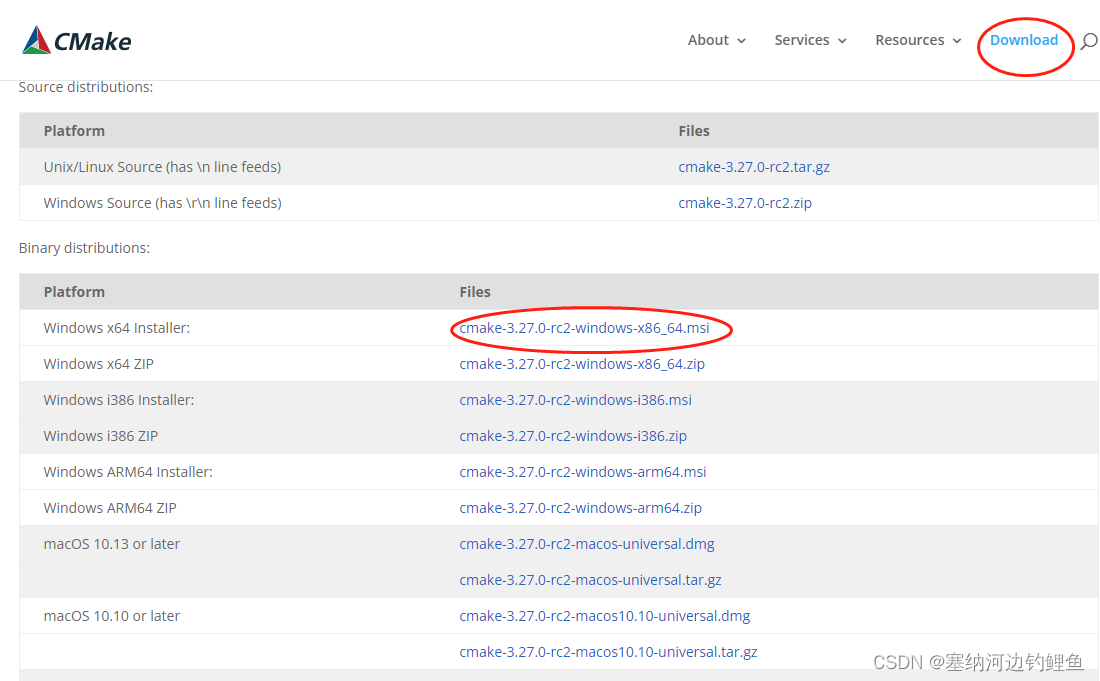Download cmake-3.27.0-rc2.zip source

pos(744,203)
